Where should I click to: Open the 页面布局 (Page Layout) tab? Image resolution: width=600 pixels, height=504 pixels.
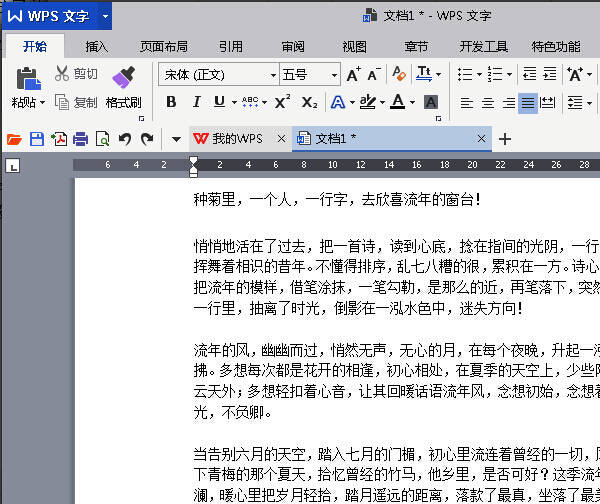pos(163,46)
